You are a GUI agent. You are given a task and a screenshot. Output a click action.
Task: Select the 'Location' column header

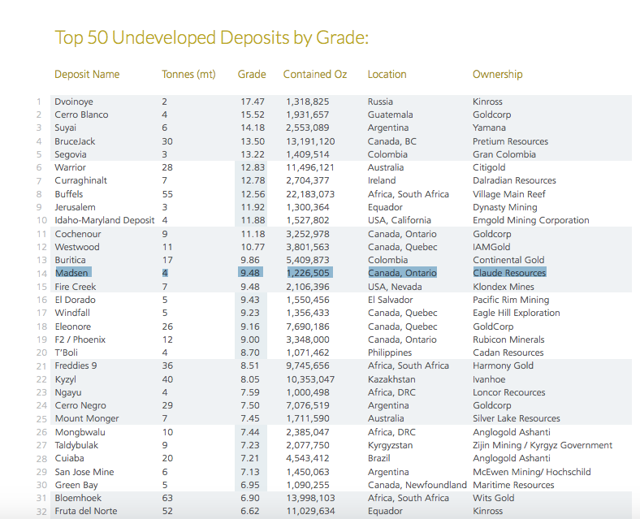click(387, 75)
